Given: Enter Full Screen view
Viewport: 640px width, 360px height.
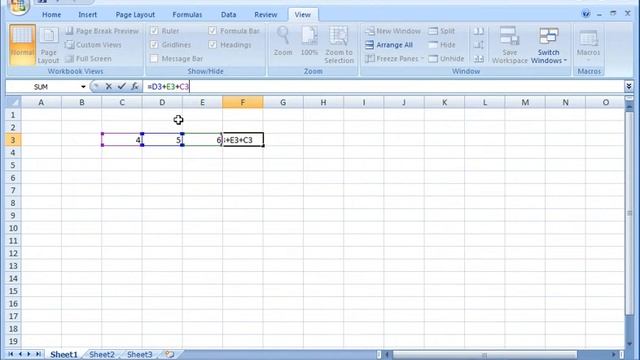Looking at the screenshot, I should 89,59.
